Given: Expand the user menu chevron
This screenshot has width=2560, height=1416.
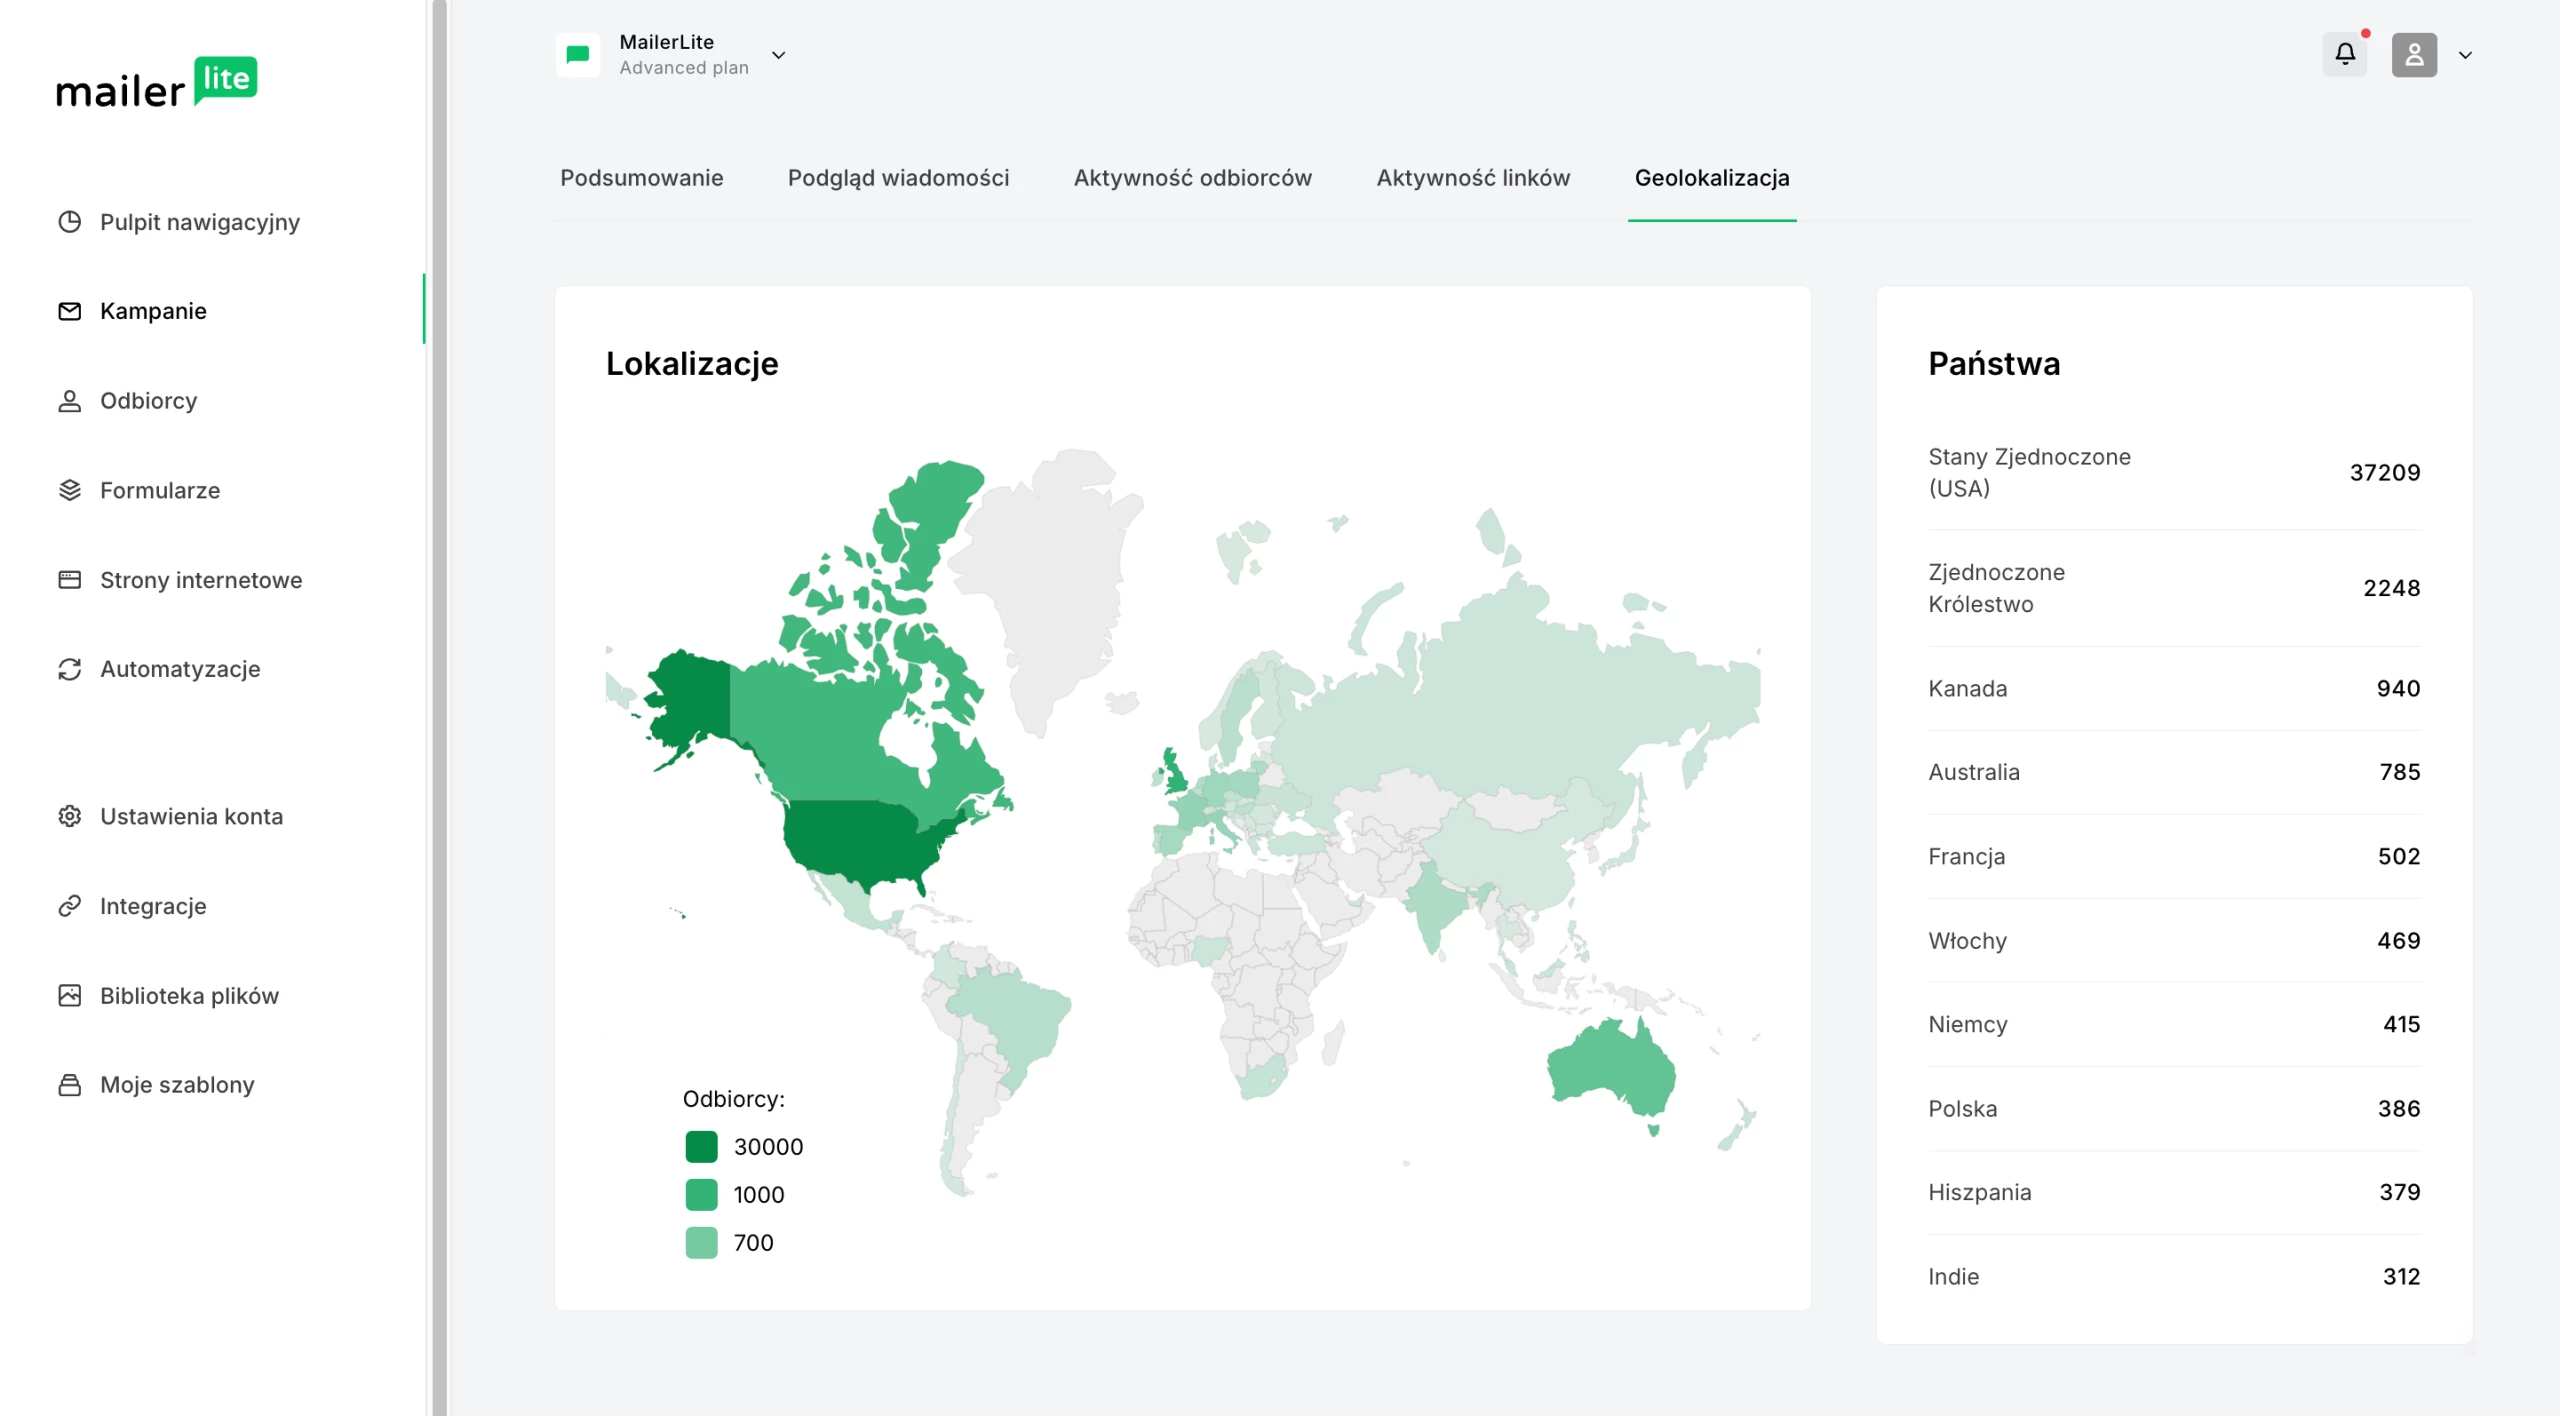Looking at the screenshot, I should coord(2465,55).
